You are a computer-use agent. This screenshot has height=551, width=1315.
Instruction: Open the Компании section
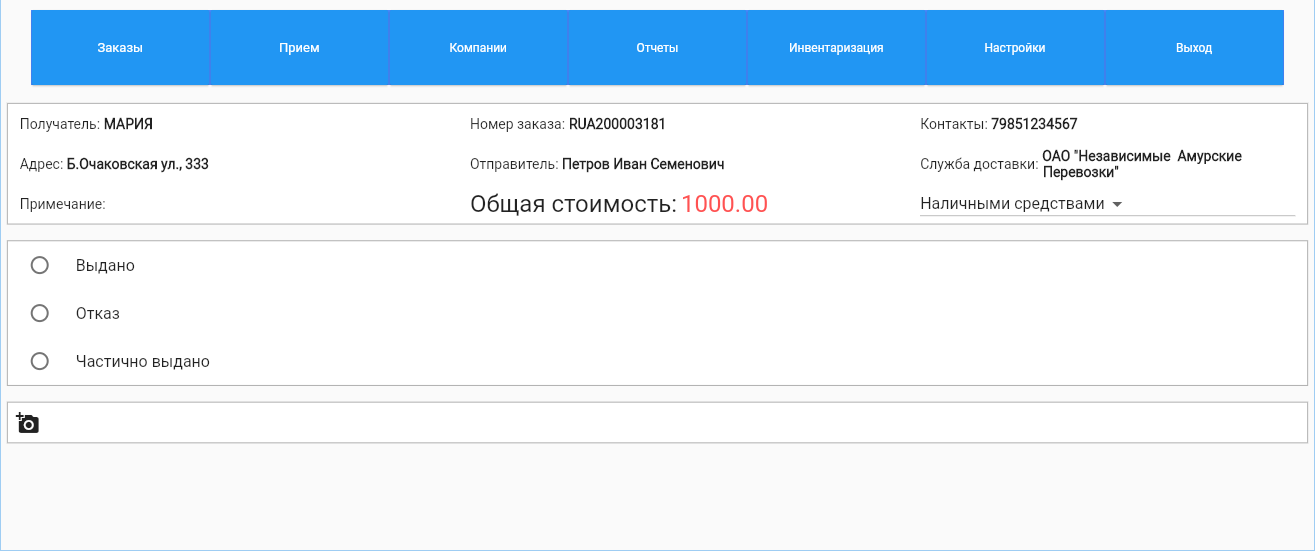pos(478,47)
